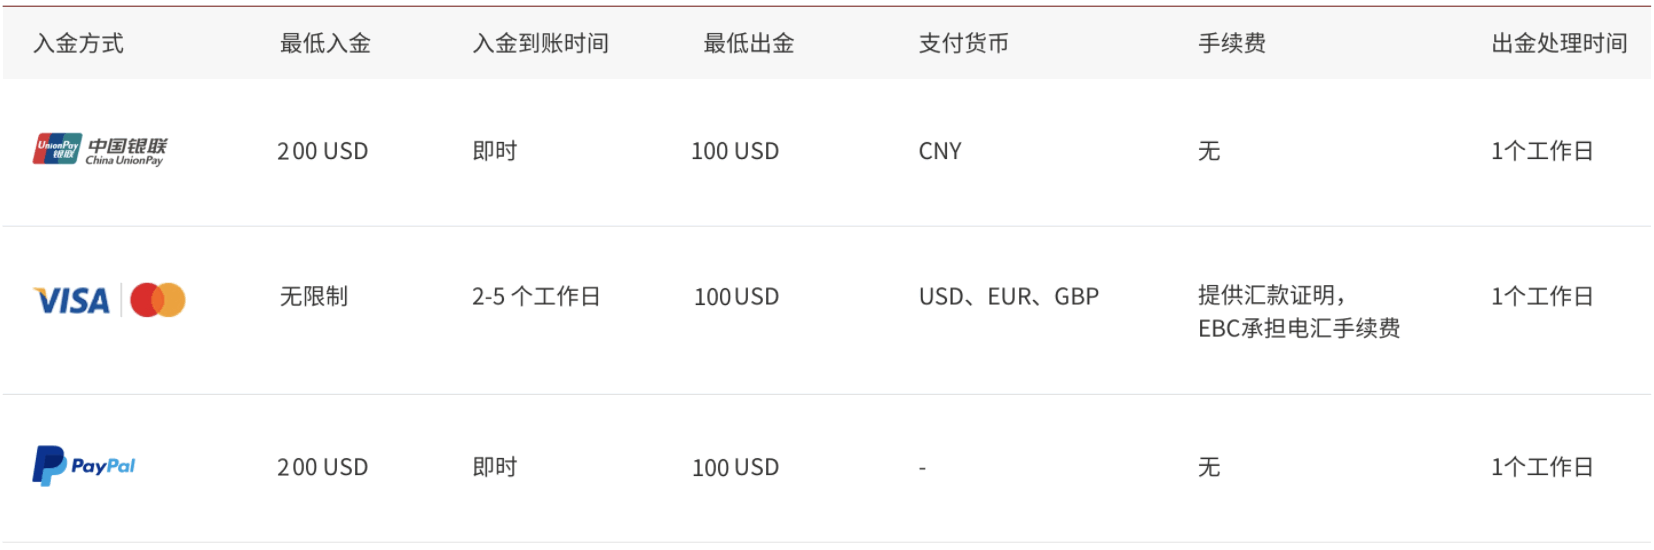The height and width of the screenshot is (550, 1654).
Task: Click the EBC承担电汇手续费 text
Action: point(1299,328)
